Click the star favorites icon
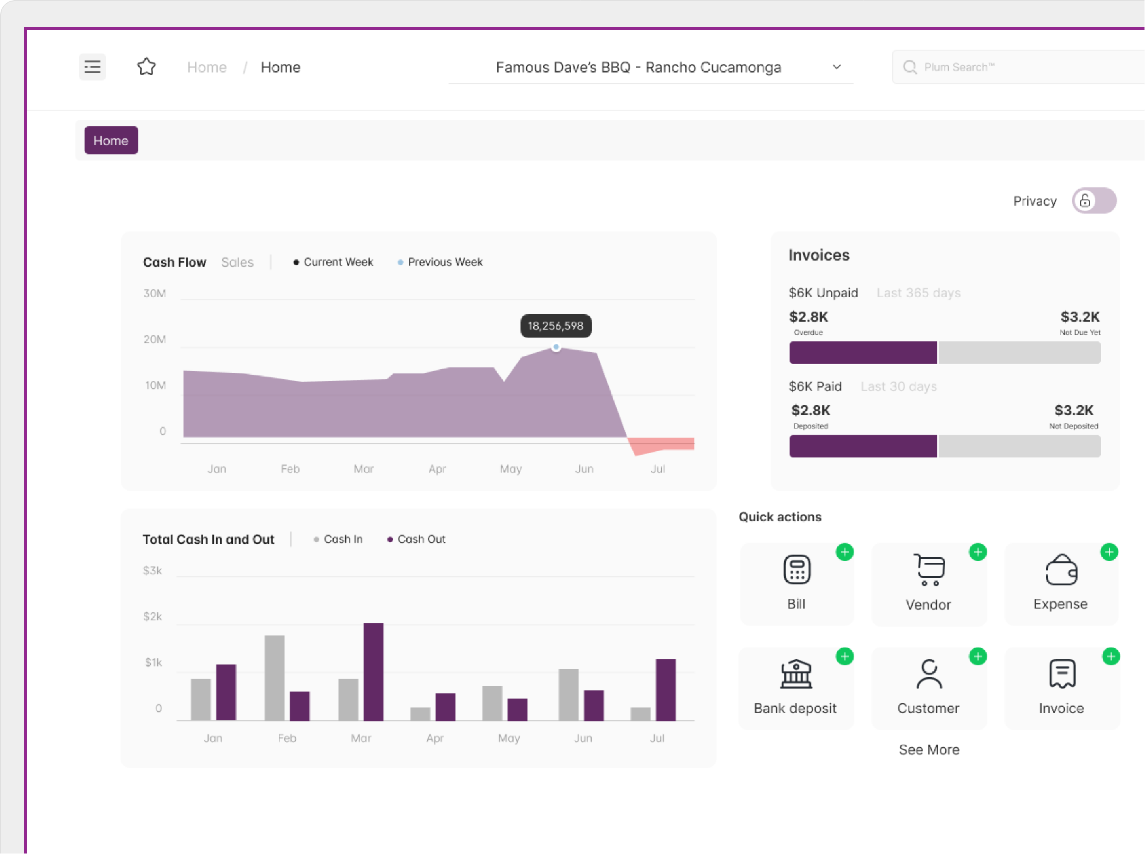The image size is (1145, 854). [x=146, y=66]
